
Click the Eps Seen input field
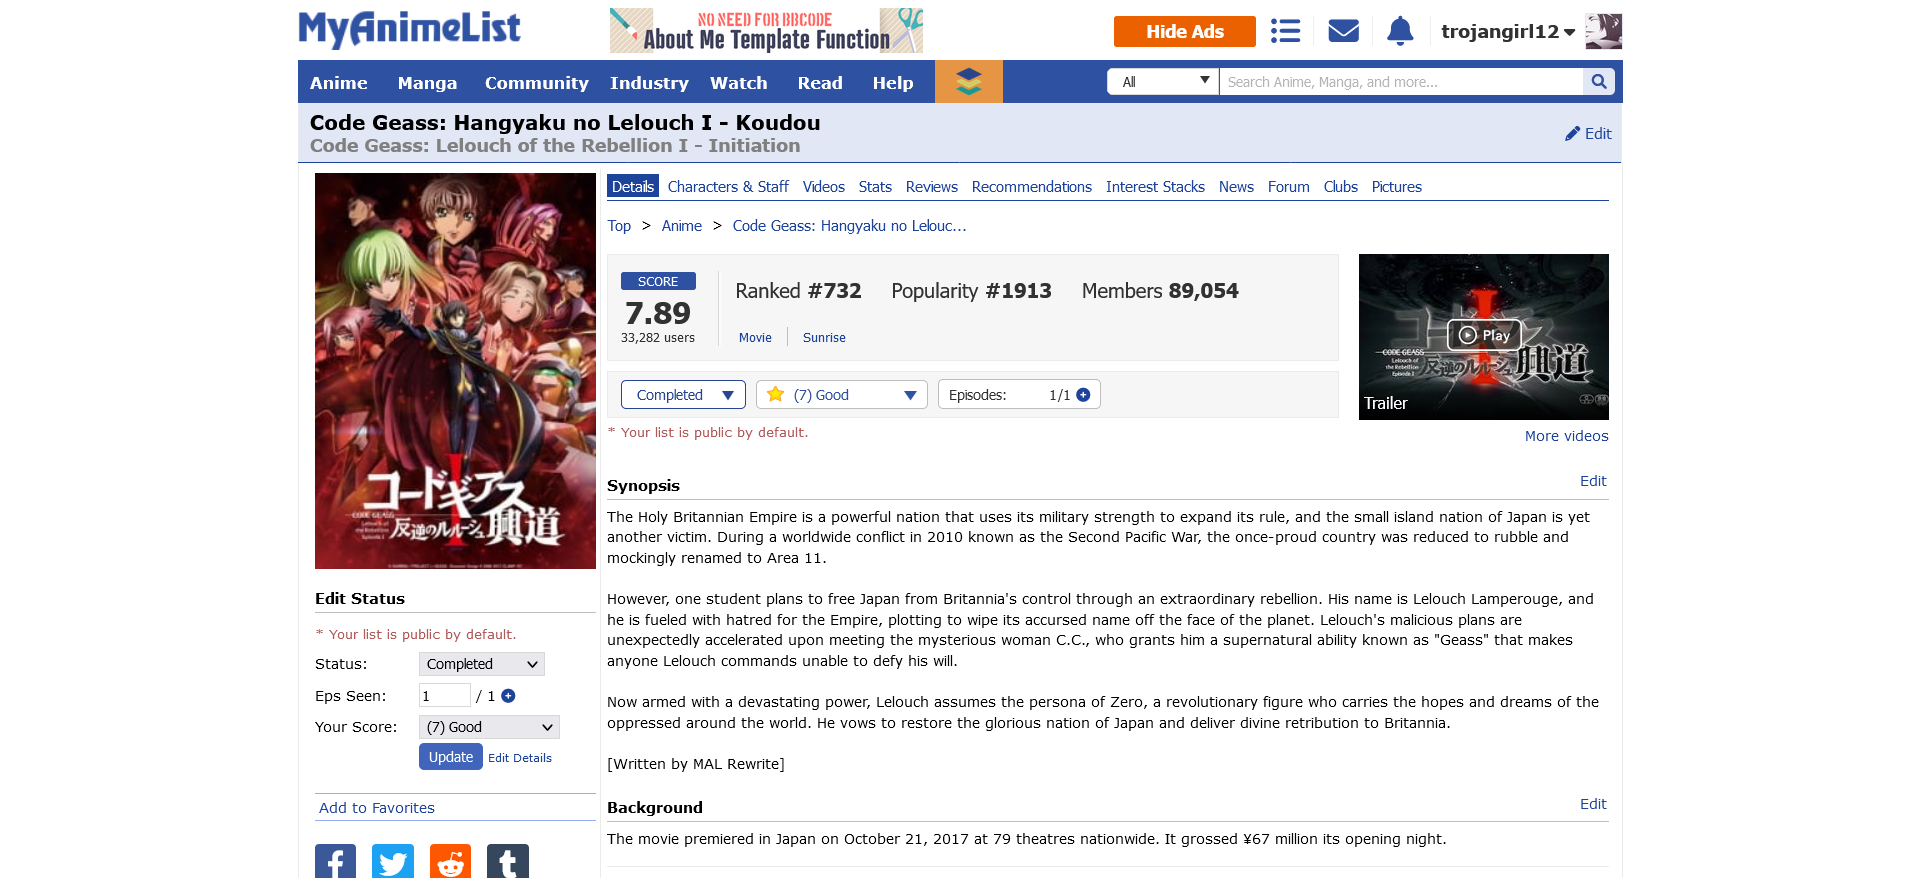[445, 696]
